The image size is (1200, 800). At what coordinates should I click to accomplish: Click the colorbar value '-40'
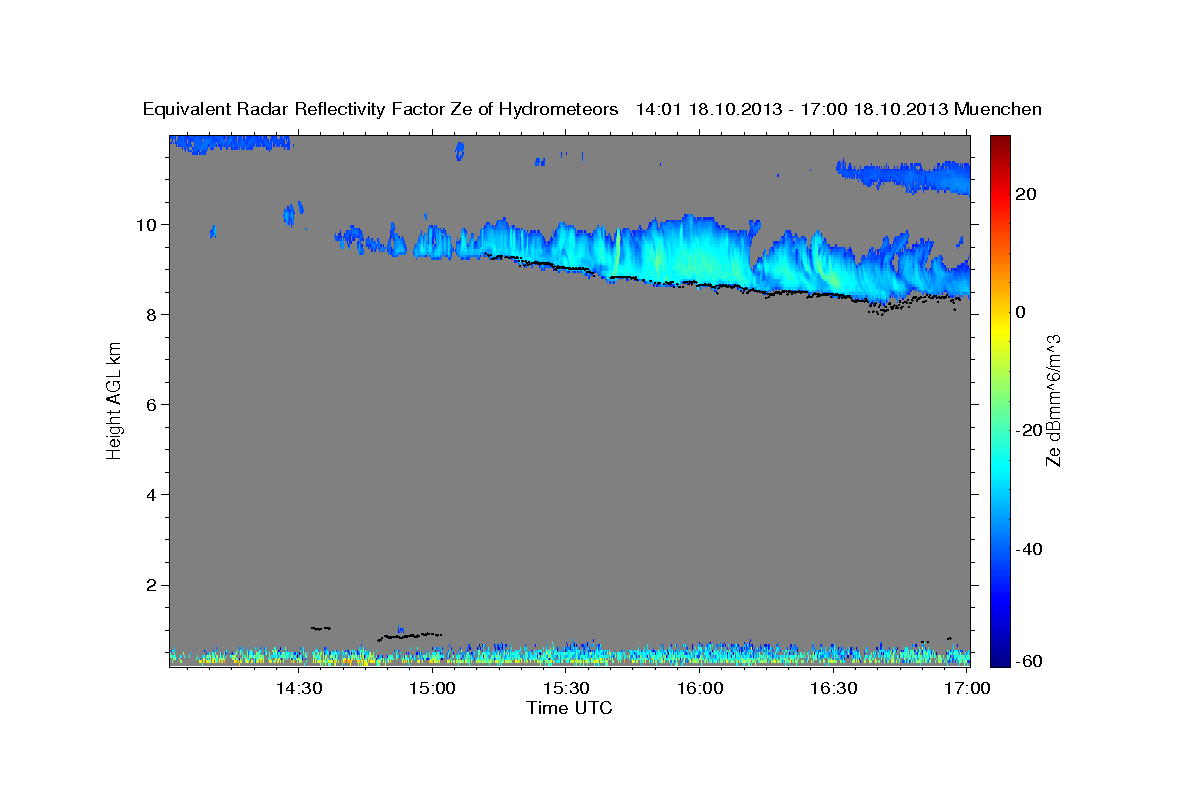[x=1028, y=548]
